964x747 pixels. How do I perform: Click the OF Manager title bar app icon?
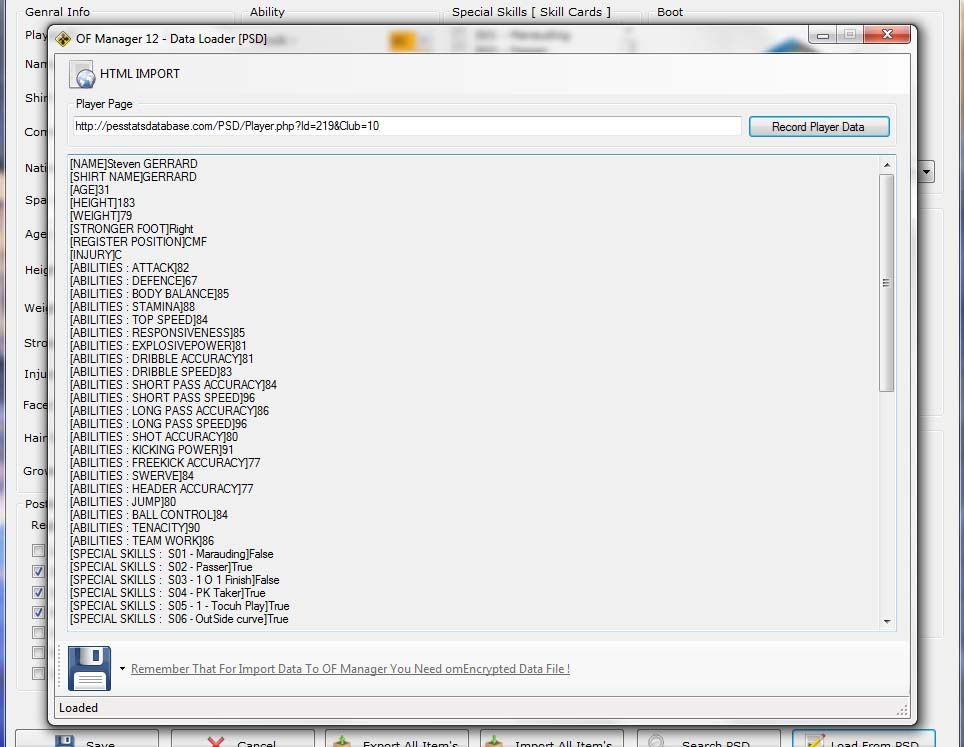pyautogui.click(x=63, y=39)
